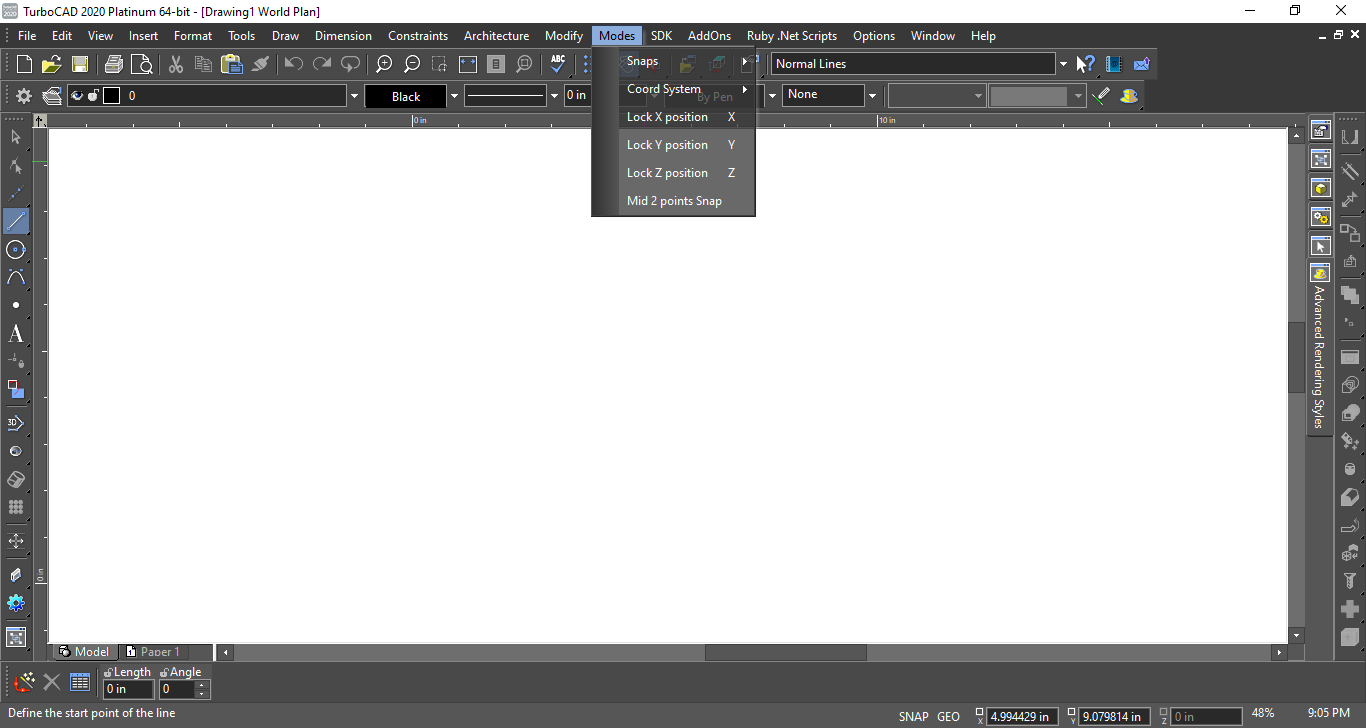Screen dimensions: 1366x728
Task: Open the Black color dropdown arrow
Action: click(x=454, y=96)
